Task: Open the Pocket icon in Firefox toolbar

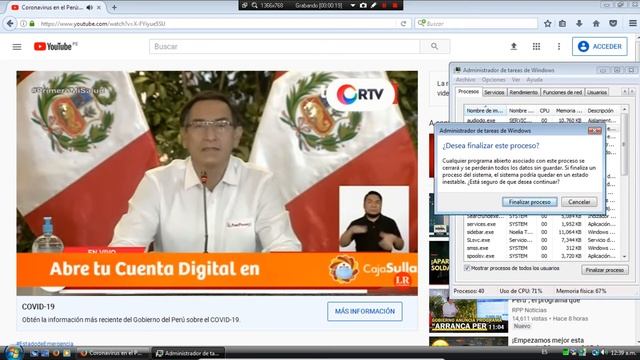Action: 613,24
